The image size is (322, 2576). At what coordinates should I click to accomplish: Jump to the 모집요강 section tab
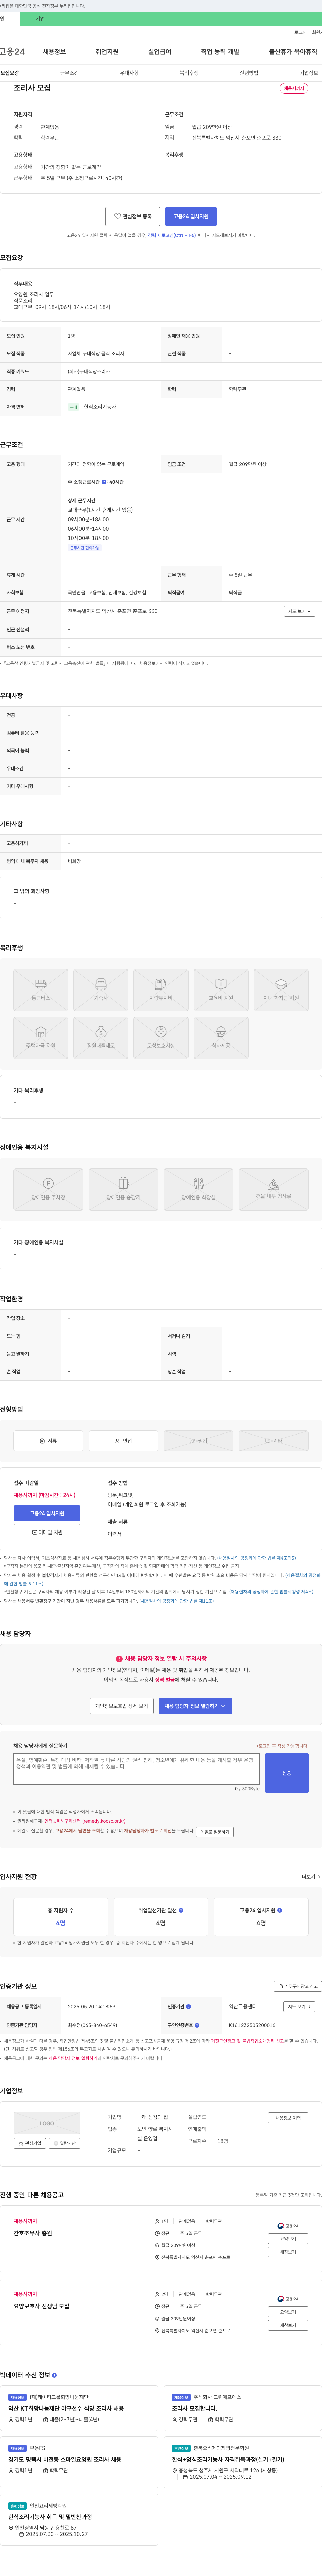(10, 73)
